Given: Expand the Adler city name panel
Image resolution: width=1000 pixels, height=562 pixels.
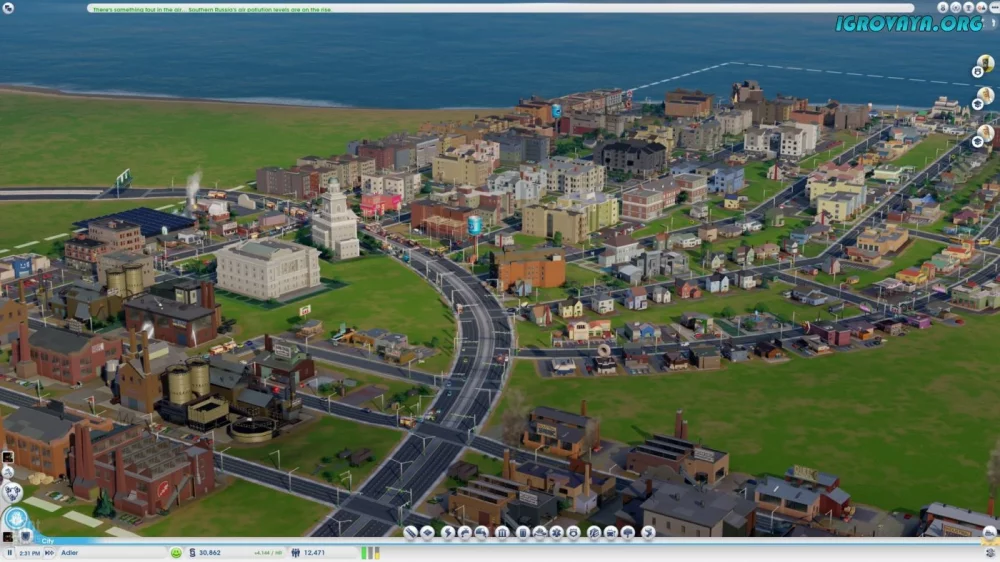Looking at the screenshot, I should tap(100, 552).
